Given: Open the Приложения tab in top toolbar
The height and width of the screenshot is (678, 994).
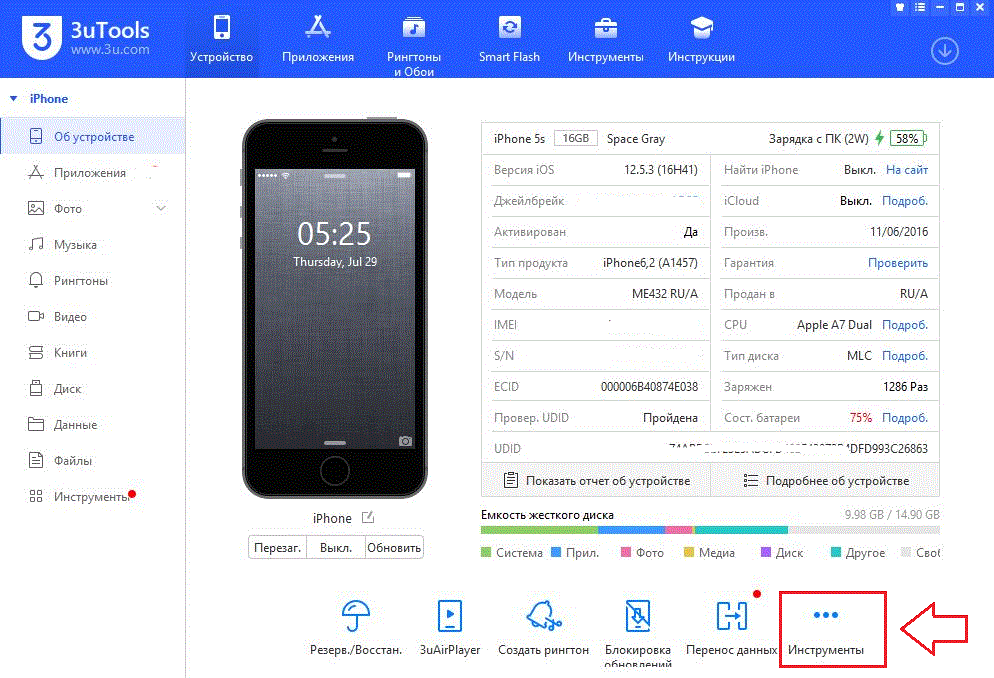Looking at the screenshot, I should [x=318, y=39].
